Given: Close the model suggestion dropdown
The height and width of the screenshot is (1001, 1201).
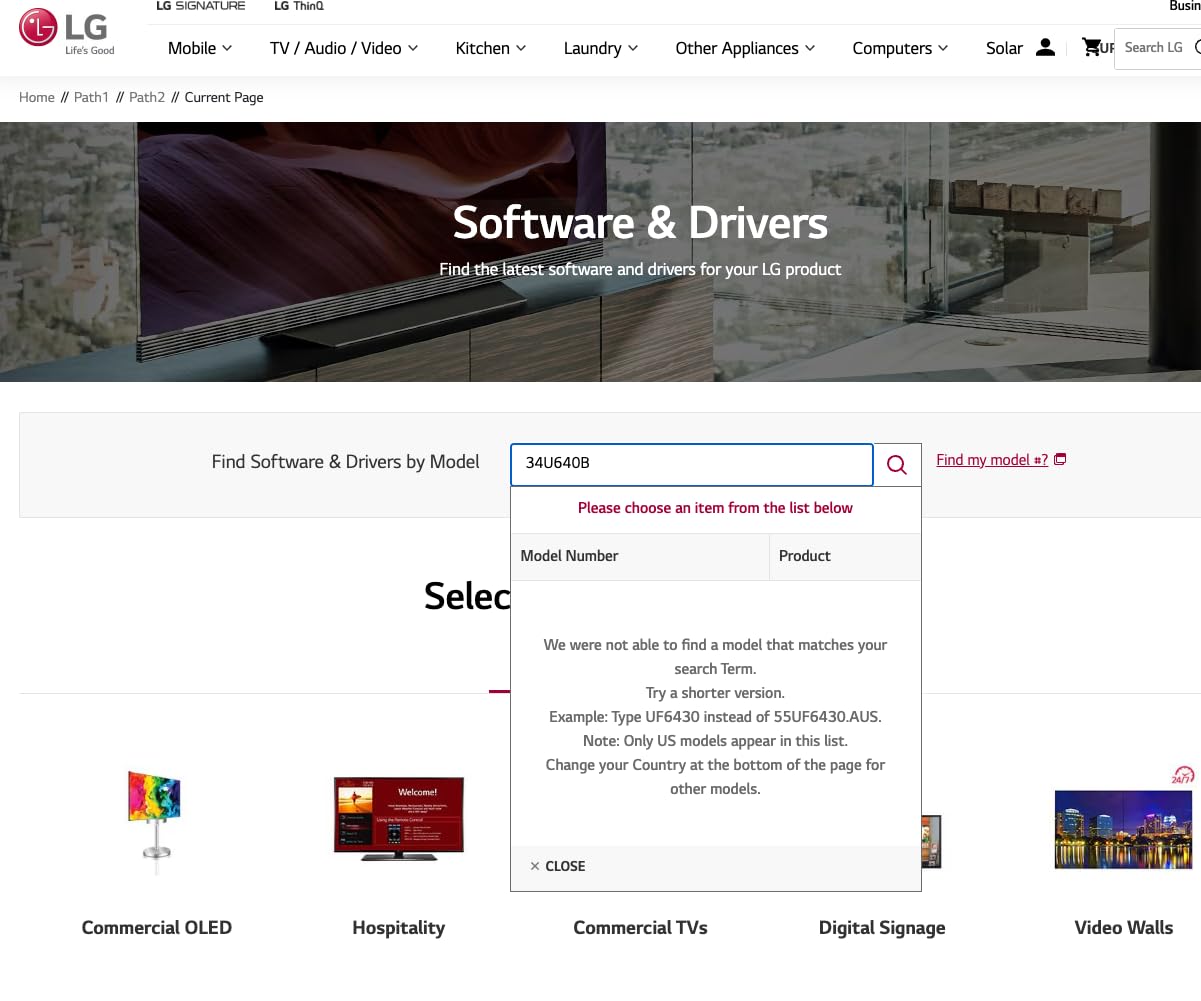Looking at the screenshot, I should pos(558,866).
